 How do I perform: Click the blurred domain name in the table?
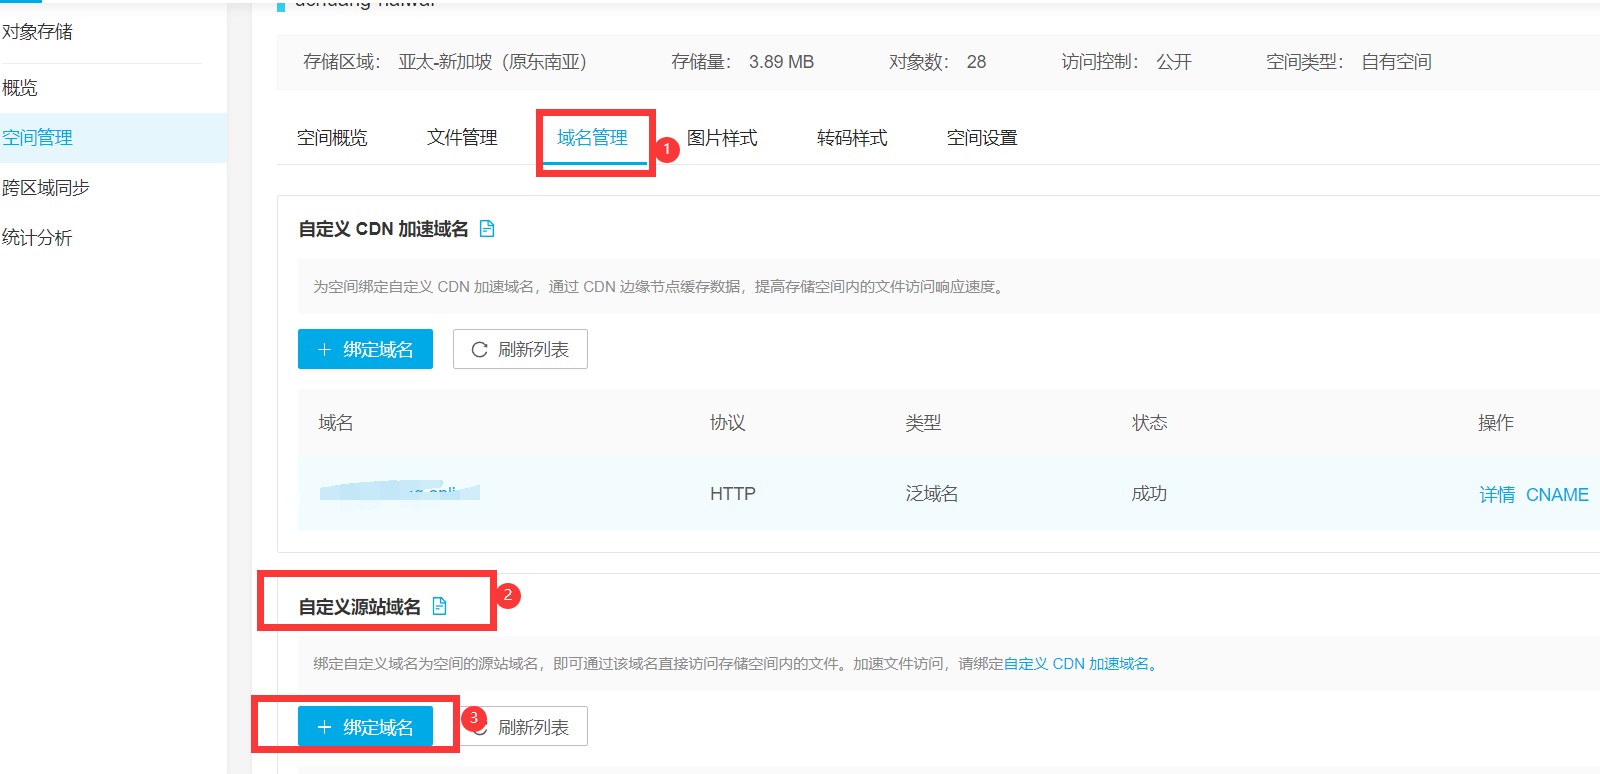coord(400,491)
